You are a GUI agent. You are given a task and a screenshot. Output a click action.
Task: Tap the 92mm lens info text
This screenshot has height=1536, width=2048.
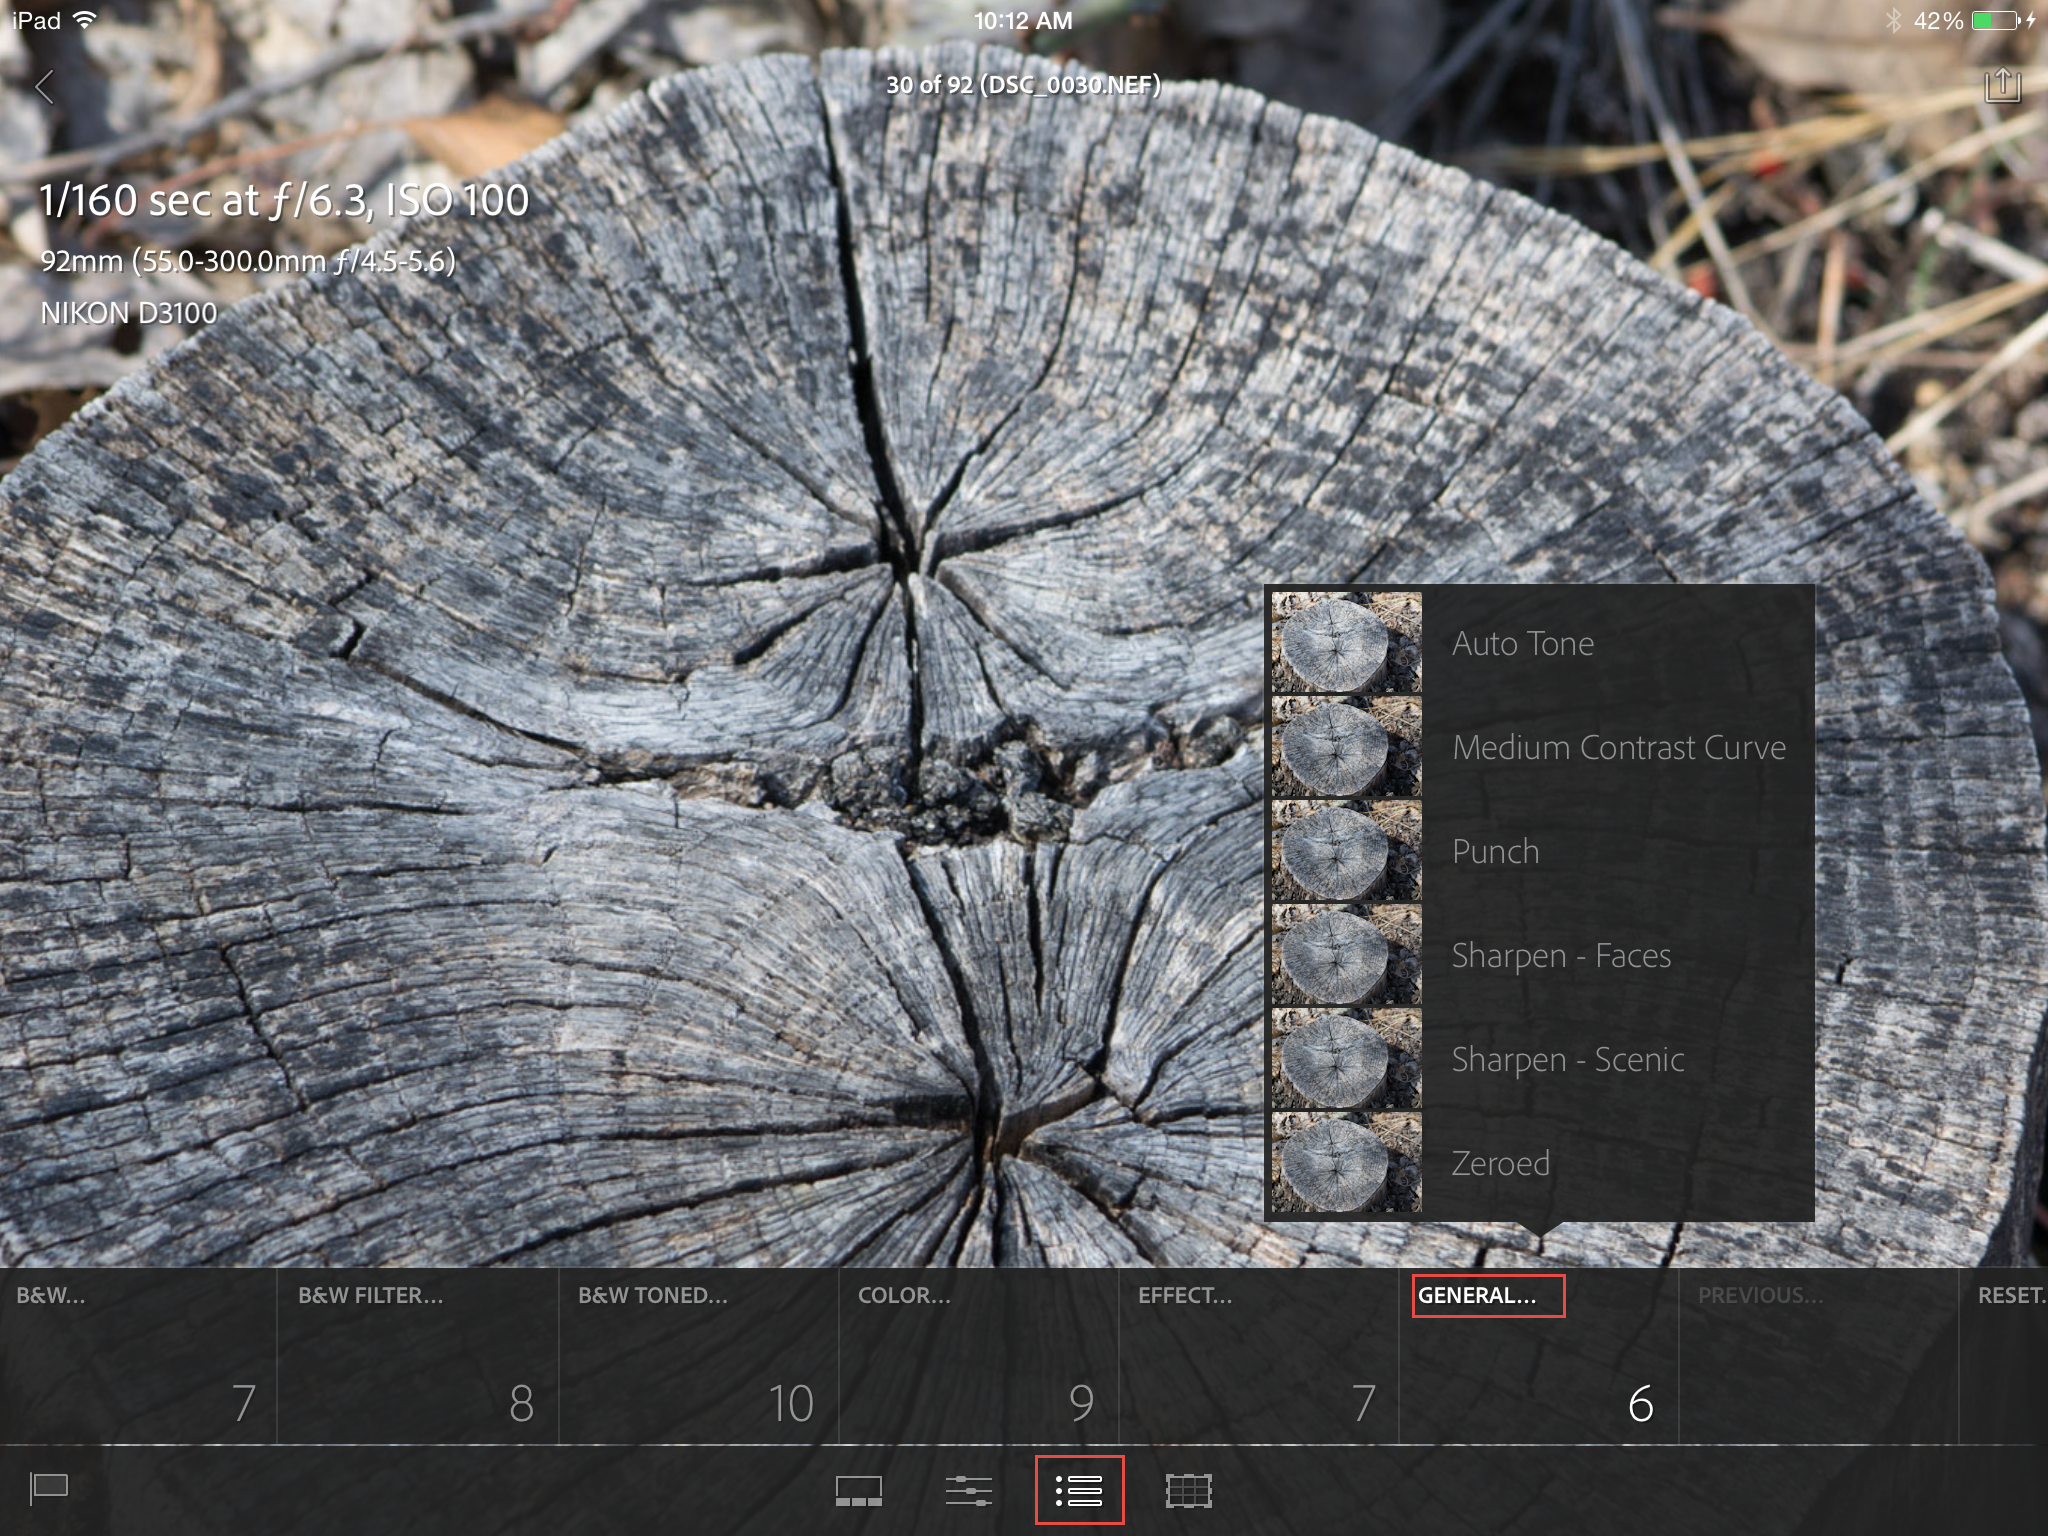coord(248,261)
